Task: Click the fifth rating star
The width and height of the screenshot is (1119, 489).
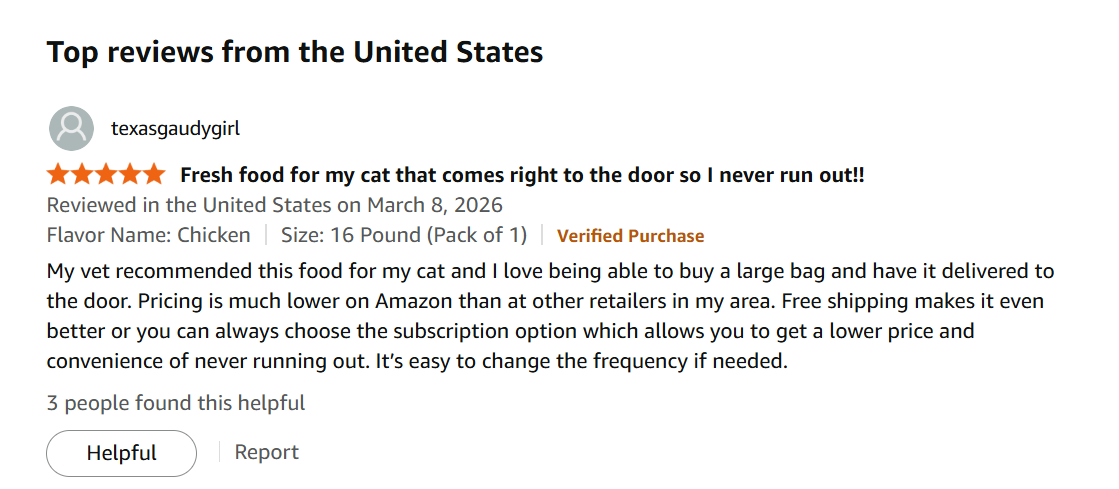Action: (153, 175)
